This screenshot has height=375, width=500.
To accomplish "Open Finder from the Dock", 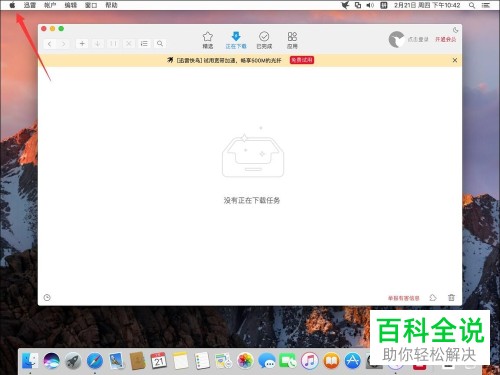I will (30, 360).
